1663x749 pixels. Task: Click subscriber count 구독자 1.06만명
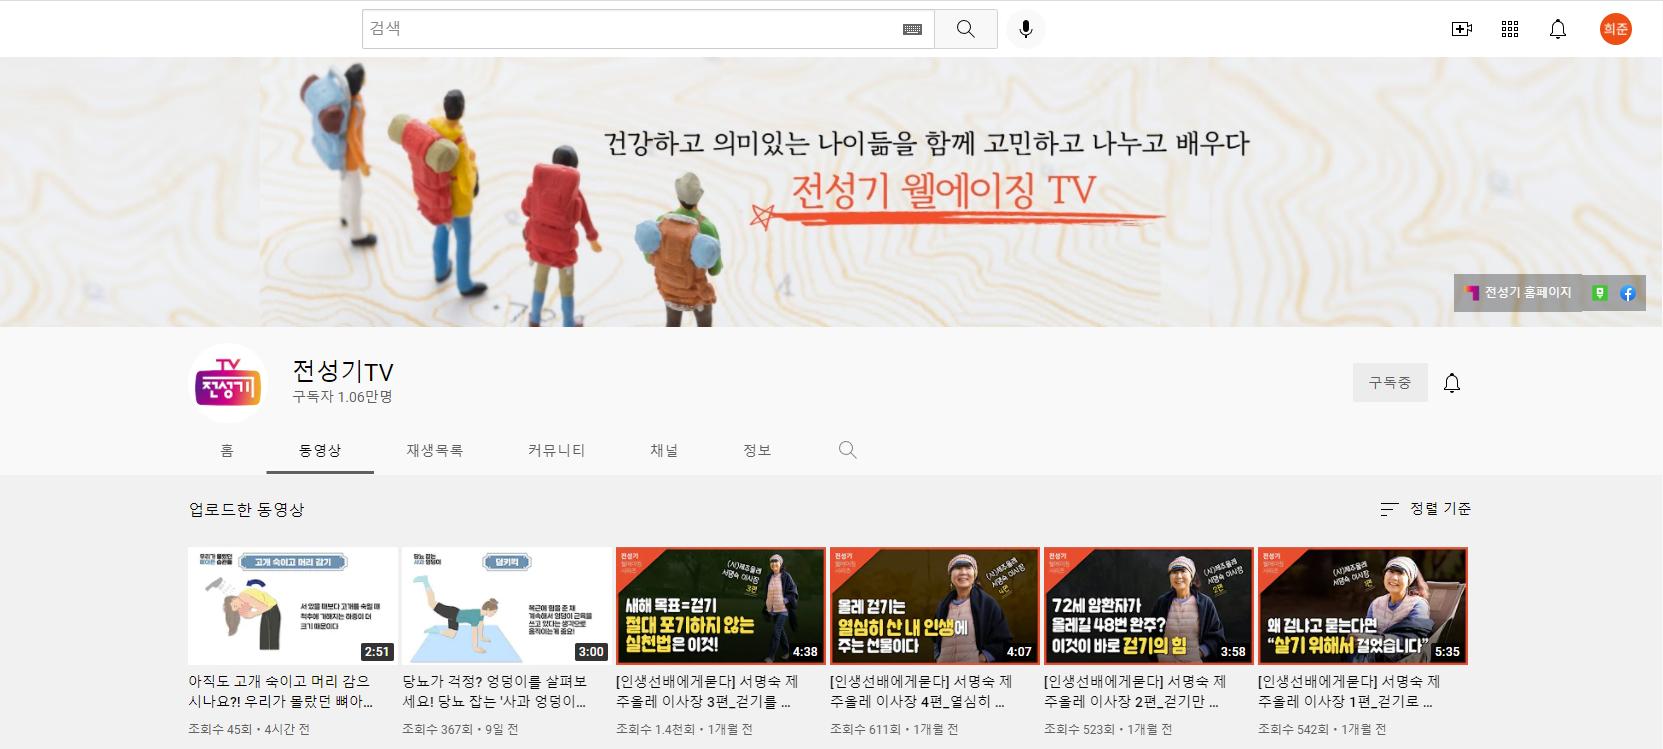coord(342,397)
